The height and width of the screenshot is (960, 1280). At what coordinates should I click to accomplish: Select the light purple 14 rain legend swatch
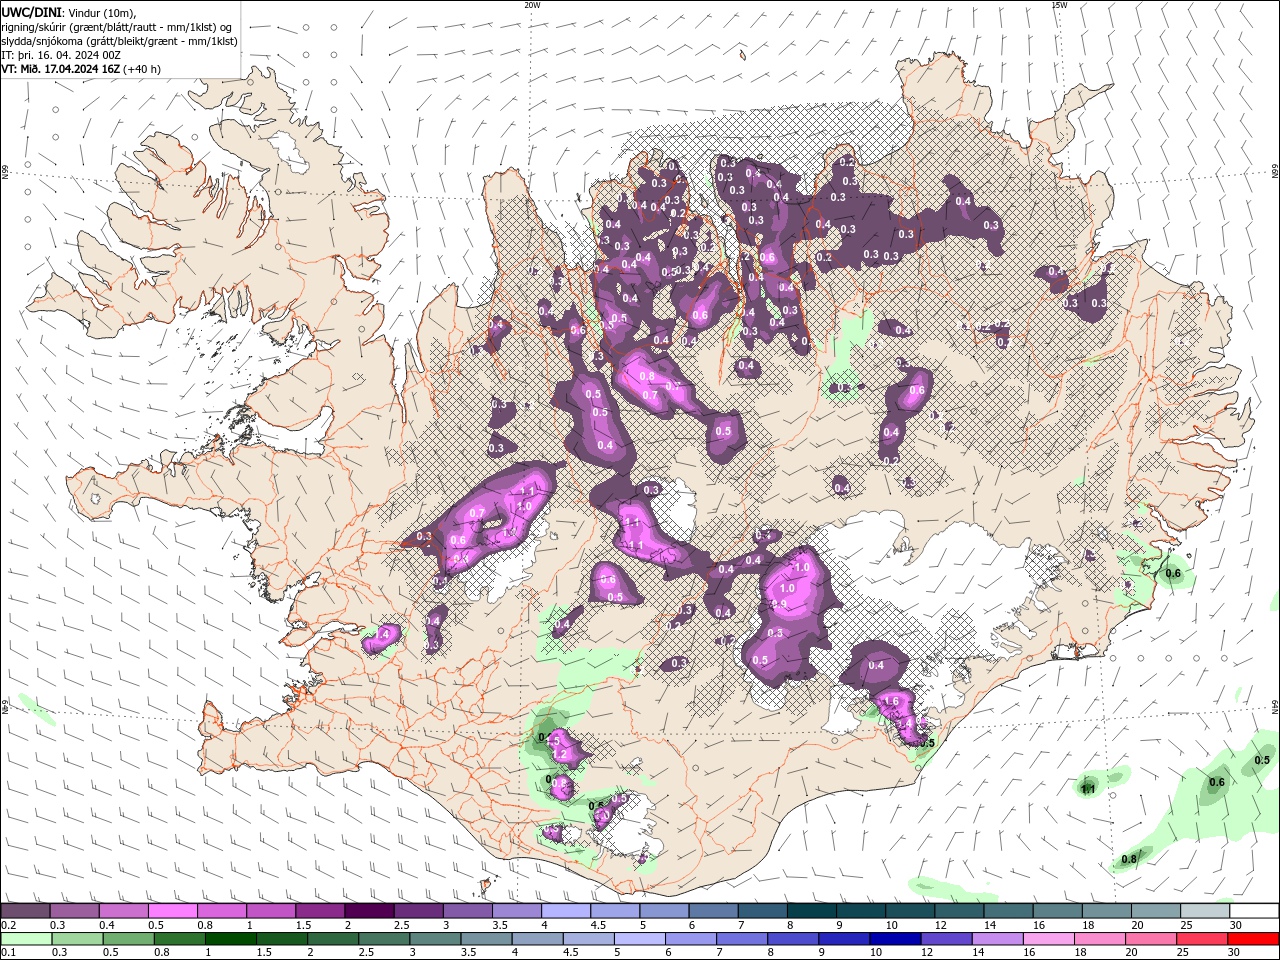point(998,939)
